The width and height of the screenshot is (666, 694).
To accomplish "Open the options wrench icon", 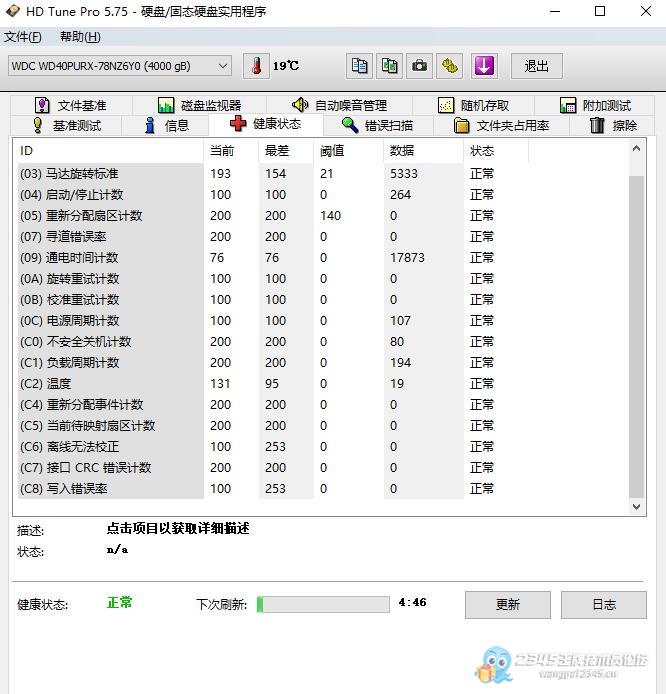I will (x=451, y=66).
